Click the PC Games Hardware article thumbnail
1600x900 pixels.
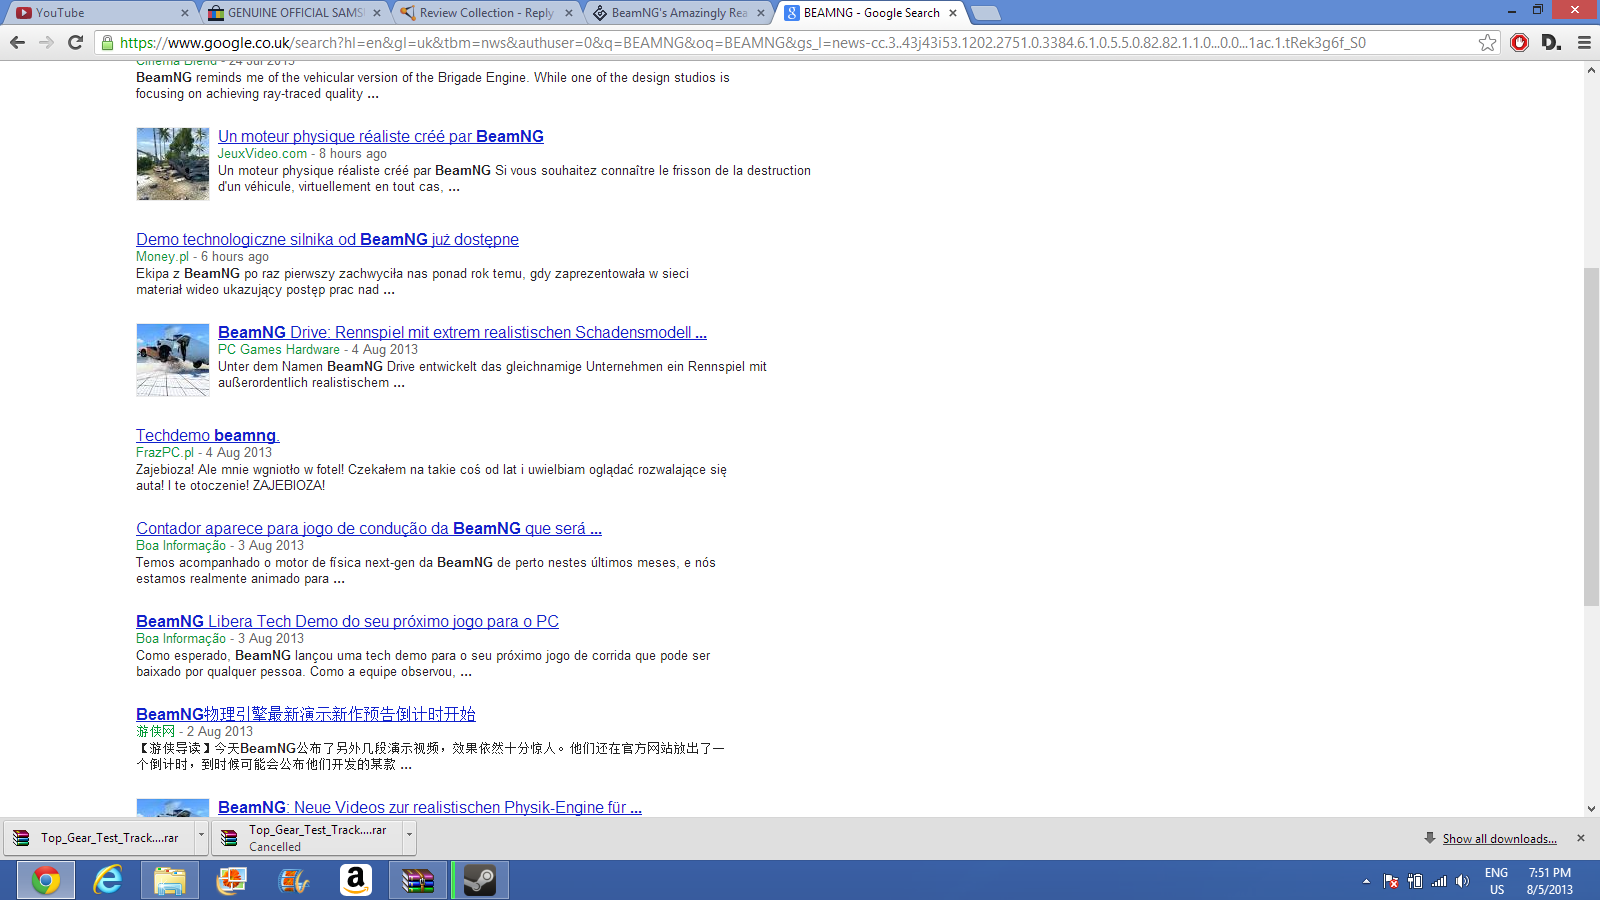[173, 360]
